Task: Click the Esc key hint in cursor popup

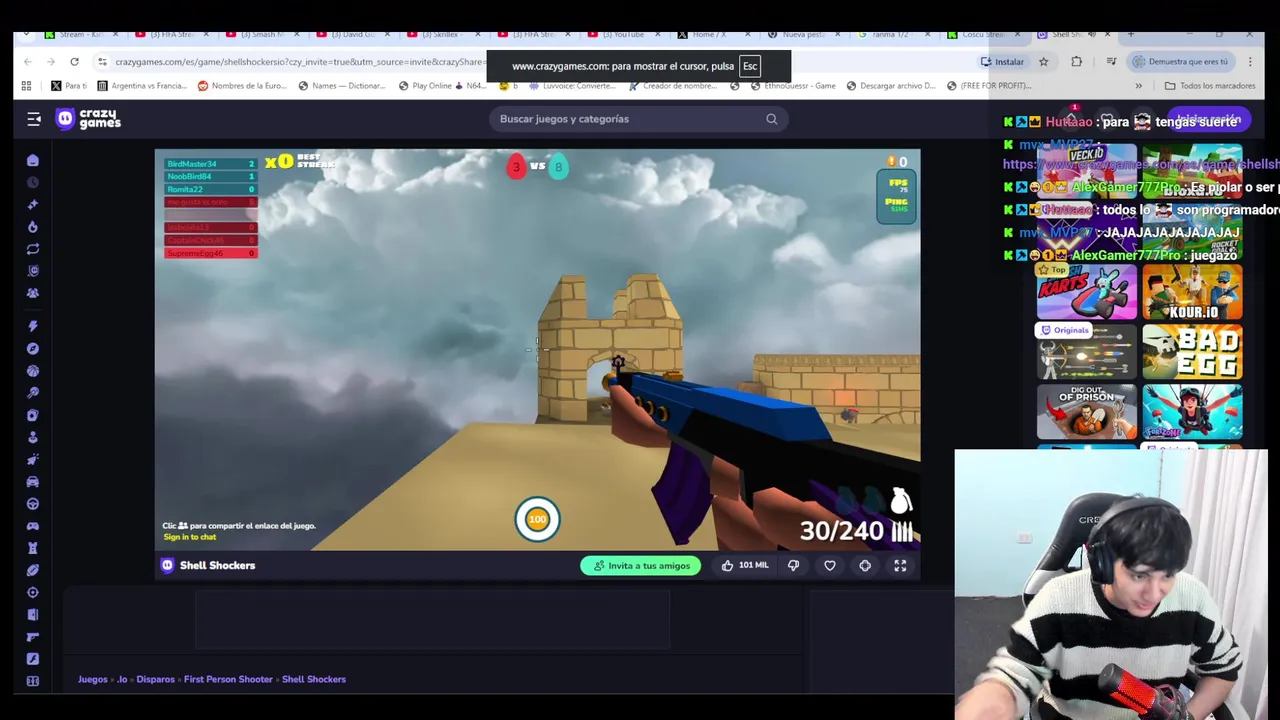Action: [x=750, y=66]
